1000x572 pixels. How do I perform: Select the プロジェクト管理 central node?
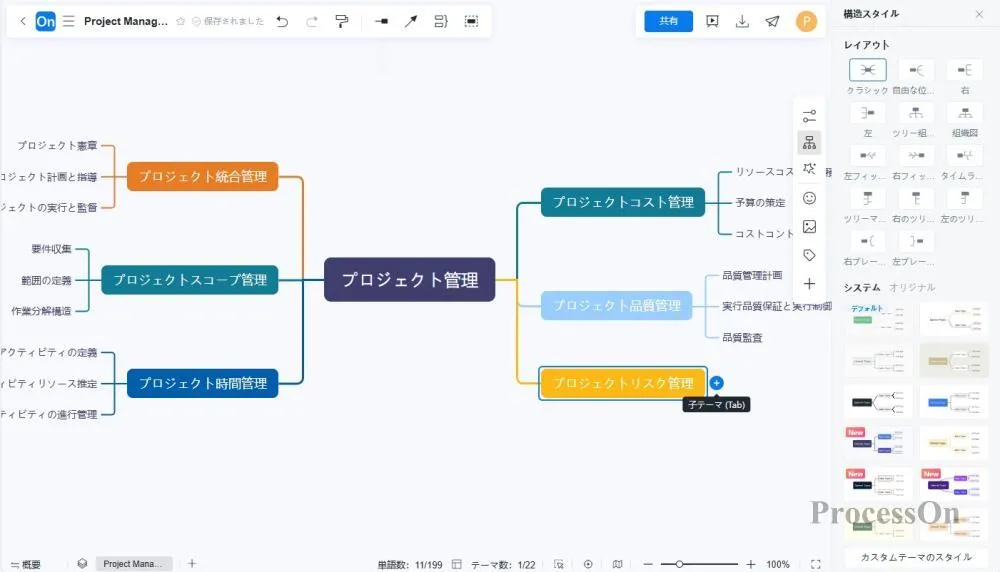click(x=409, y=280)
